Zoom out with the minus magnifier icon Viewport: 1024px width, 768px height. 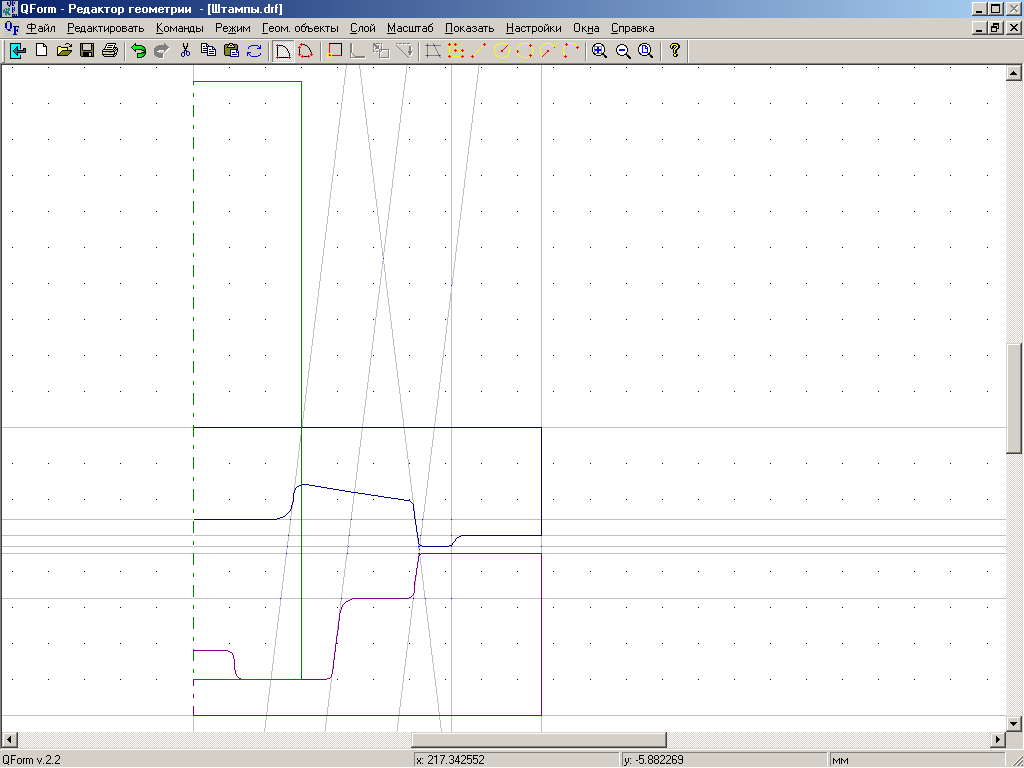point(623,51)
